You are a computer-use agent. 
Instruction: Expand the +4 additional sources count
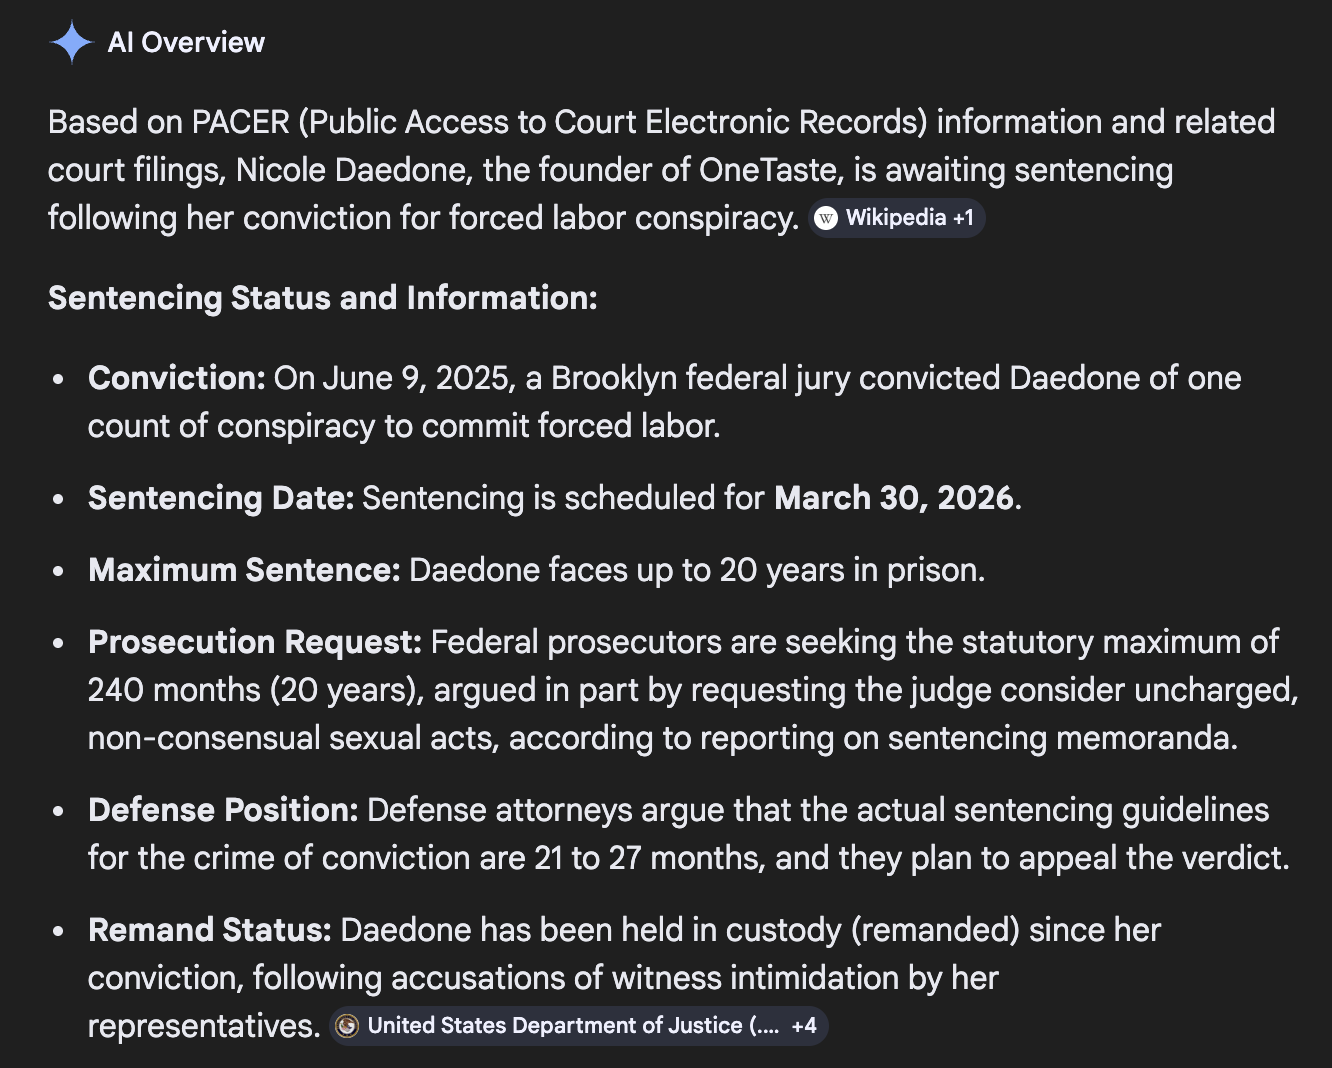804,1026
